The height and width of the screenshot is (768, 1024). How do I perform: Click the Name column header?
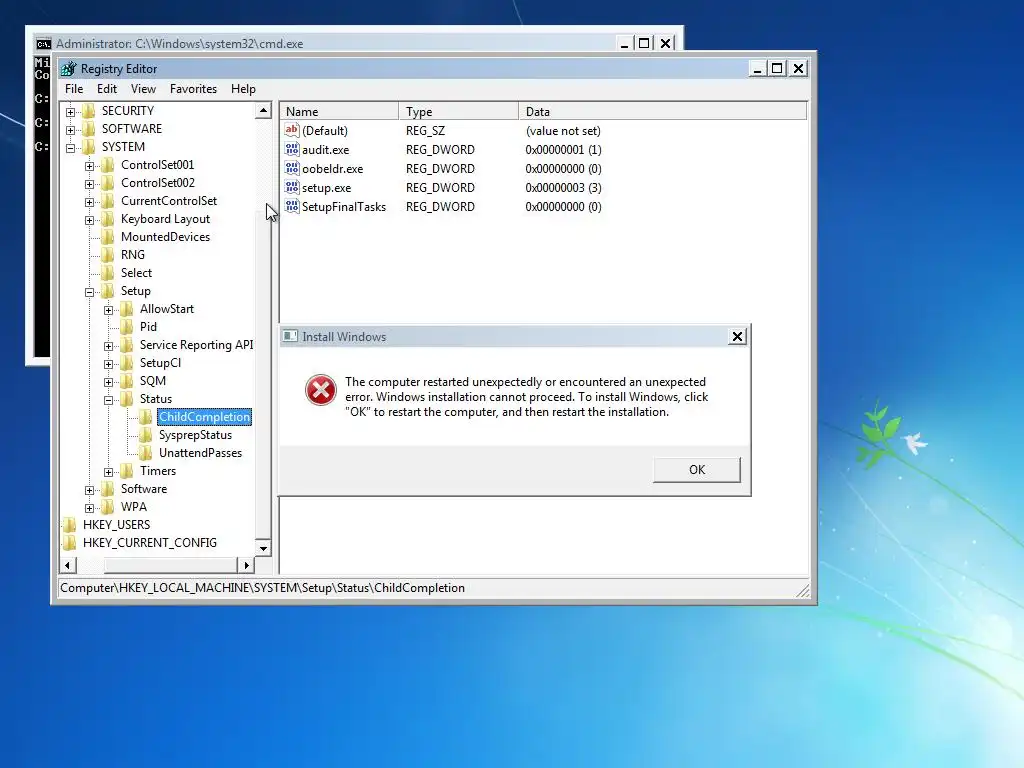(x=340, y=112)
